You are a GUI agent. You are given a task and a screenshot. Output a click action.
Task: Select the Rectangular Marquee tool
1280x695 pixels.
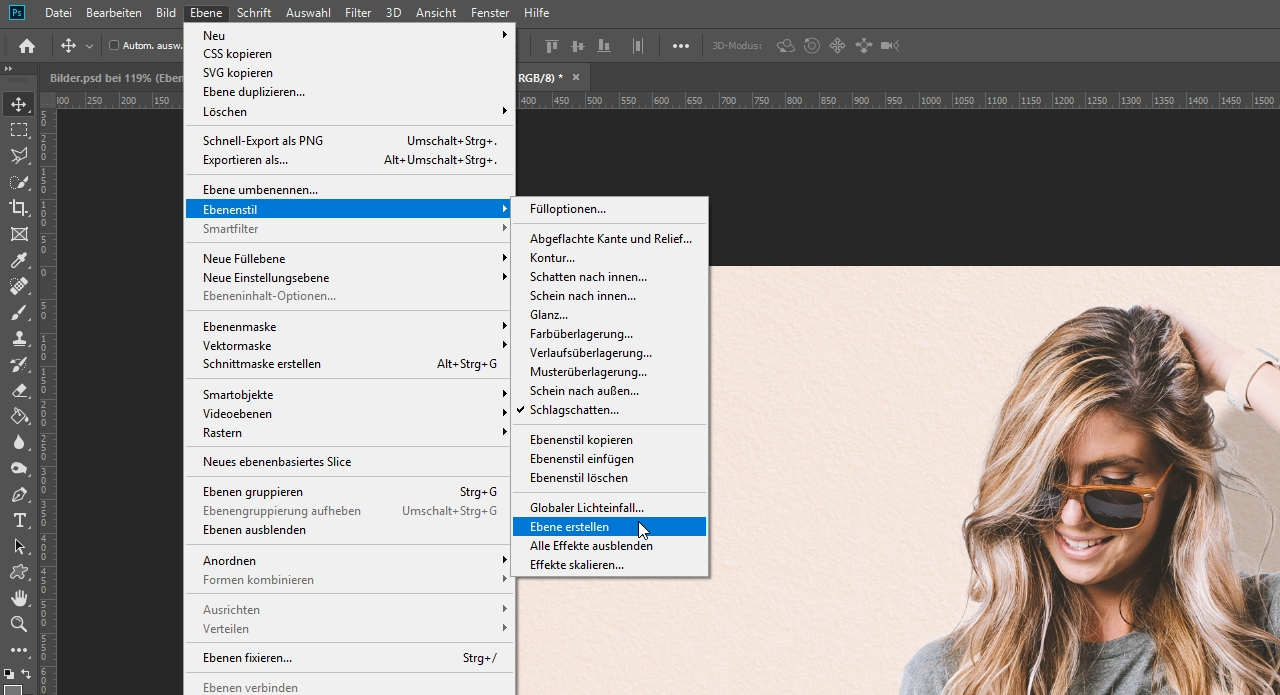pyautogui.click(x=19, y=130)
